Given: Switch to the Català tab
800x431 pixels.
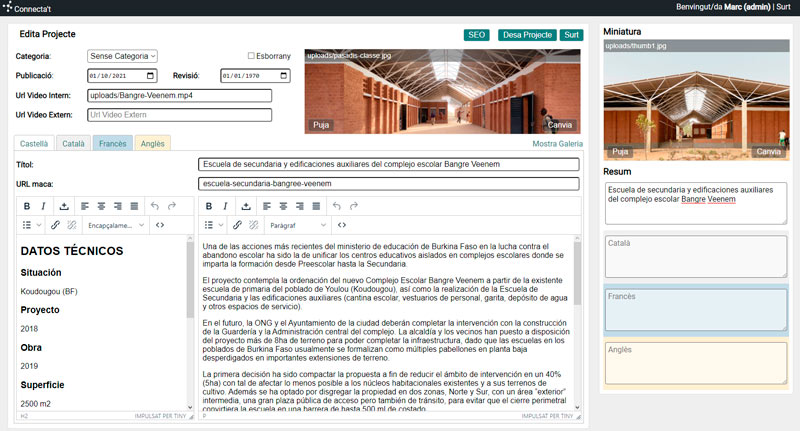Looking at the screenshot, I should point(73,144).
